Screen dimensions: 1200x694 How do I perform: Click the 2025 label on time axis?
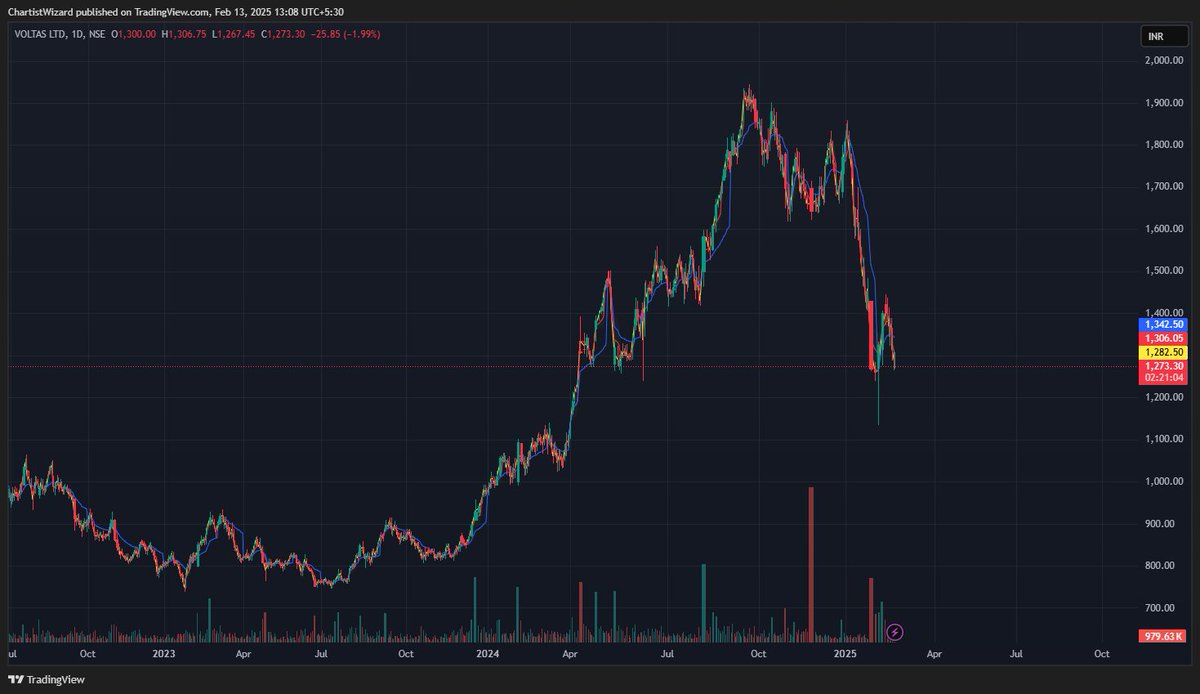[x=846, y=655]
